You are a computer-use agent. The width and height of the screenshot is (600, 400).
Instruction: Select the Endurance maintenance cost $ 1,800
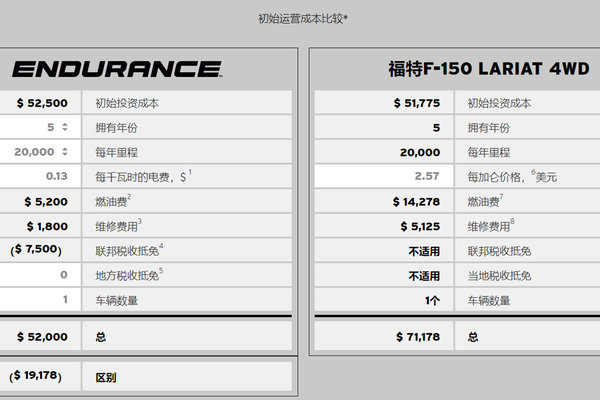tap(47, 226)
